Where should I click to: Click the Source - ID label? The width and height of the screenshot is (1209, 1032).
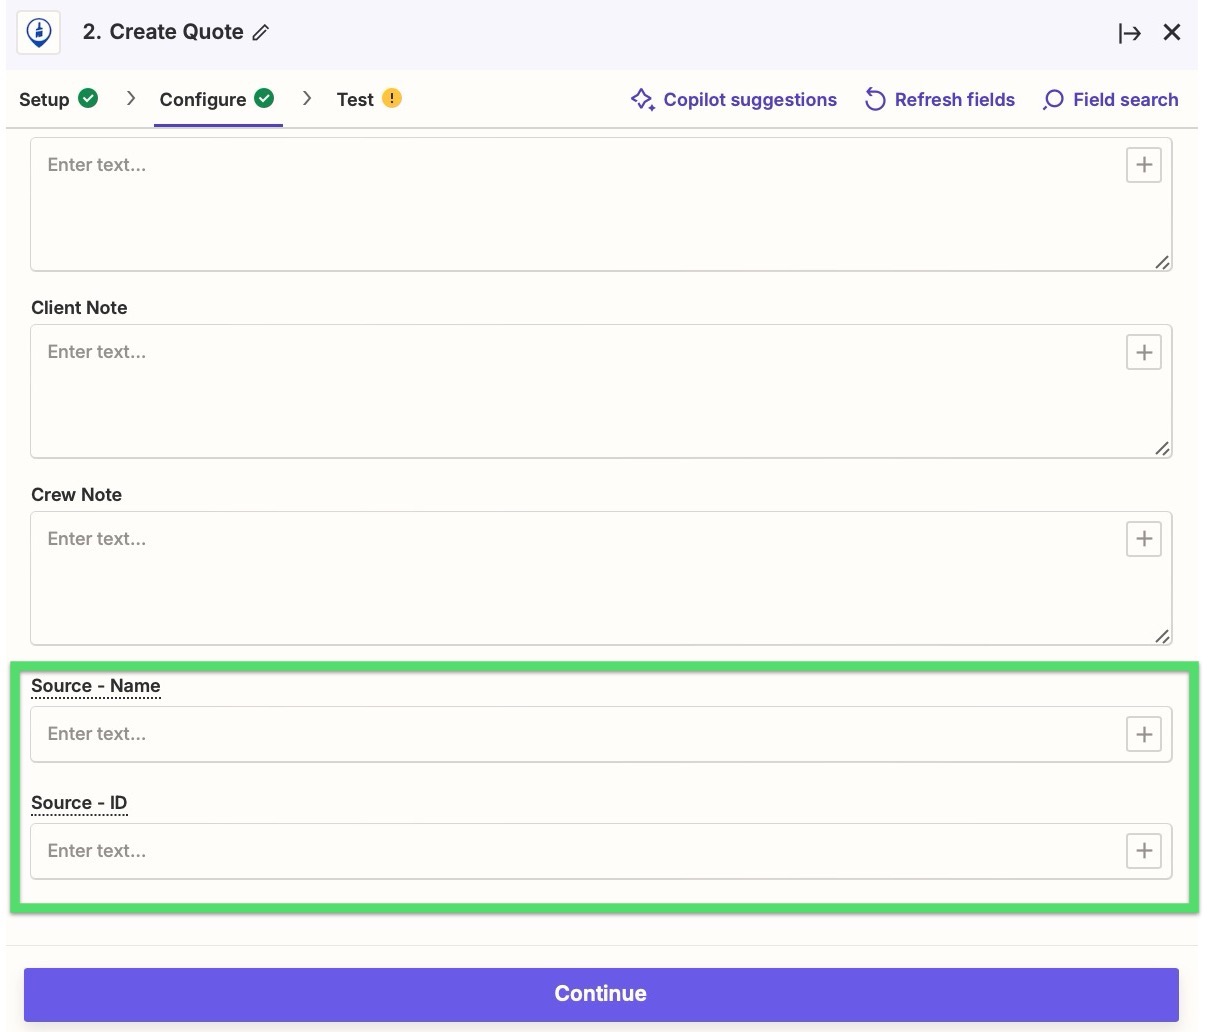[79, 803]
